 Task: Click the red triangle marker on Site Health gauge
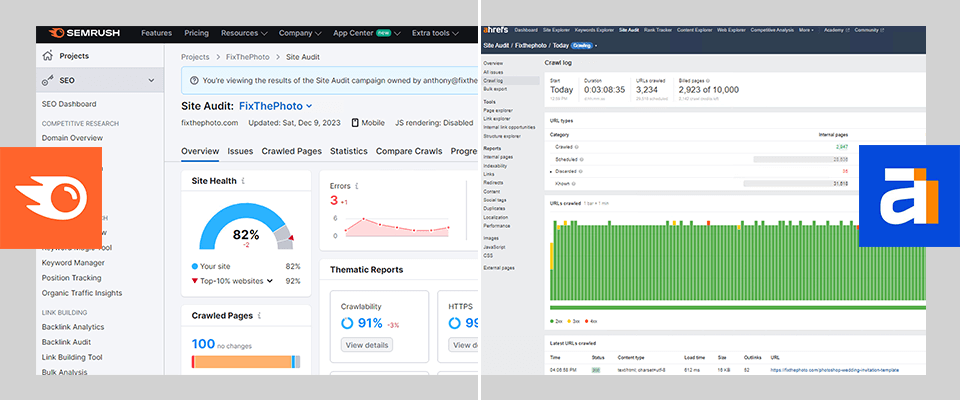[291, 237]
